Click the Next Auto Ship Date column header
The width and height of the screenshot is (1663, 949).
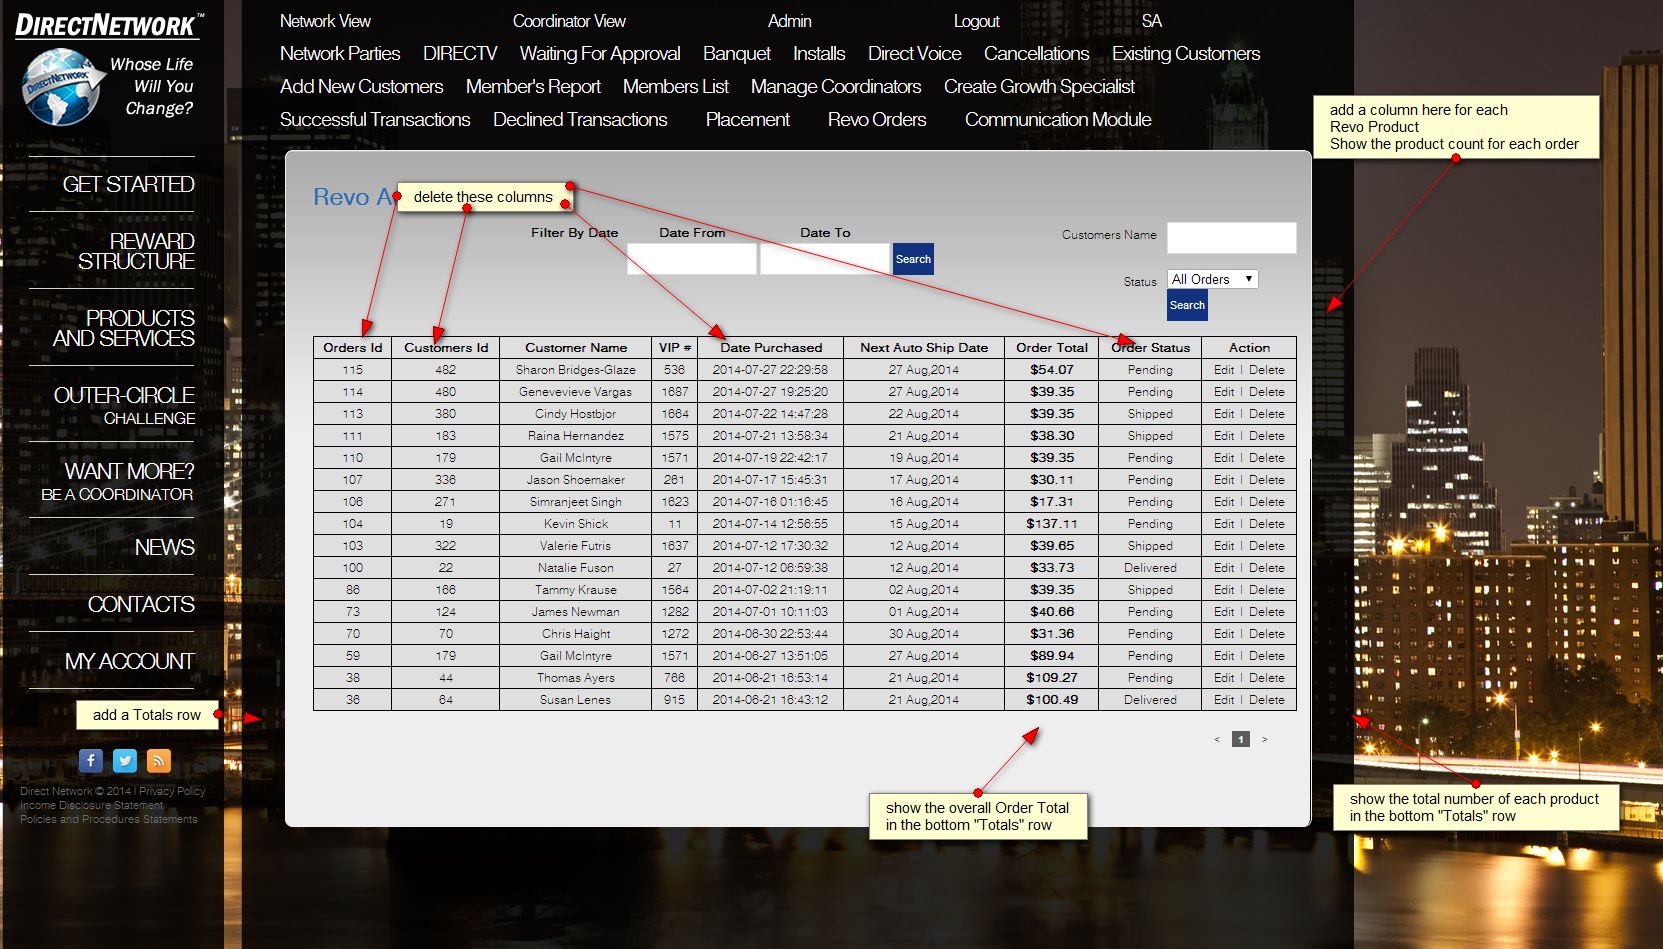(924, 348)
